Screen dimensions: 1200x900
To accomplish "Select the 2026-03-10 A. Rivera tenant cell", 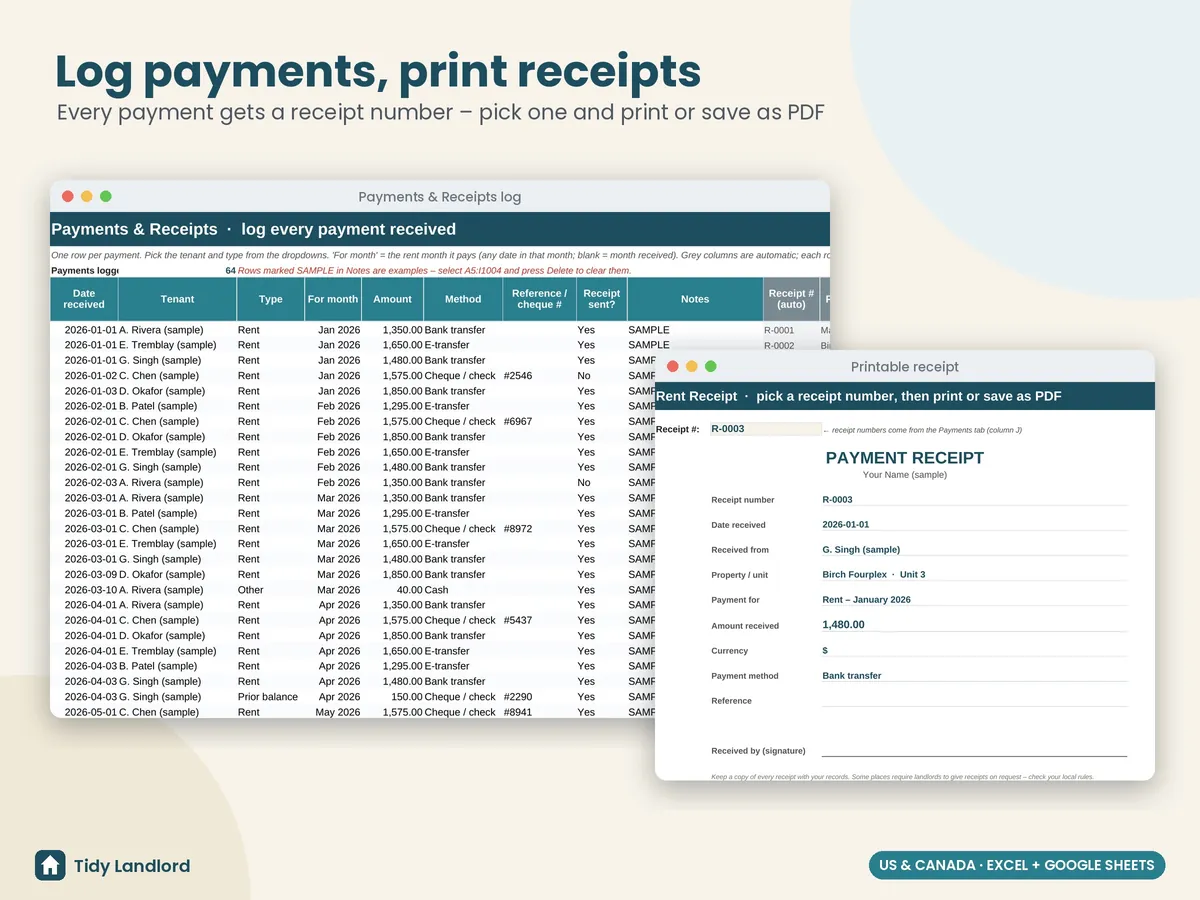I will click(178, 590).
